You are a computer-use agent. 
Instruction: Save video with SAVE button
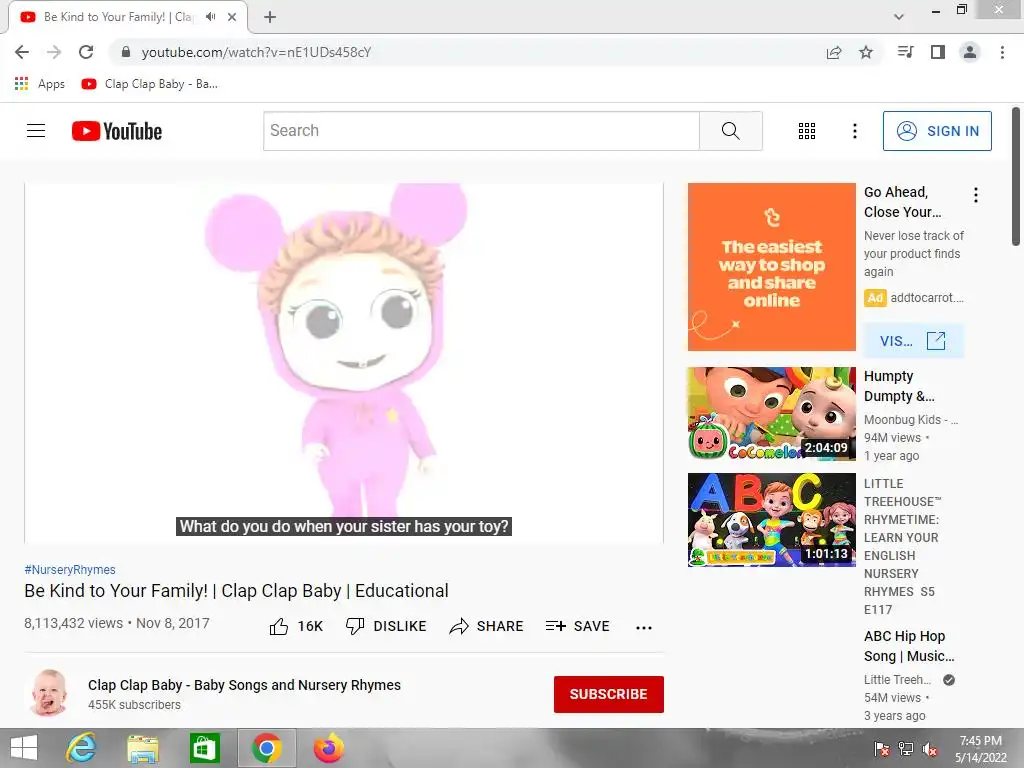(577, 626)
